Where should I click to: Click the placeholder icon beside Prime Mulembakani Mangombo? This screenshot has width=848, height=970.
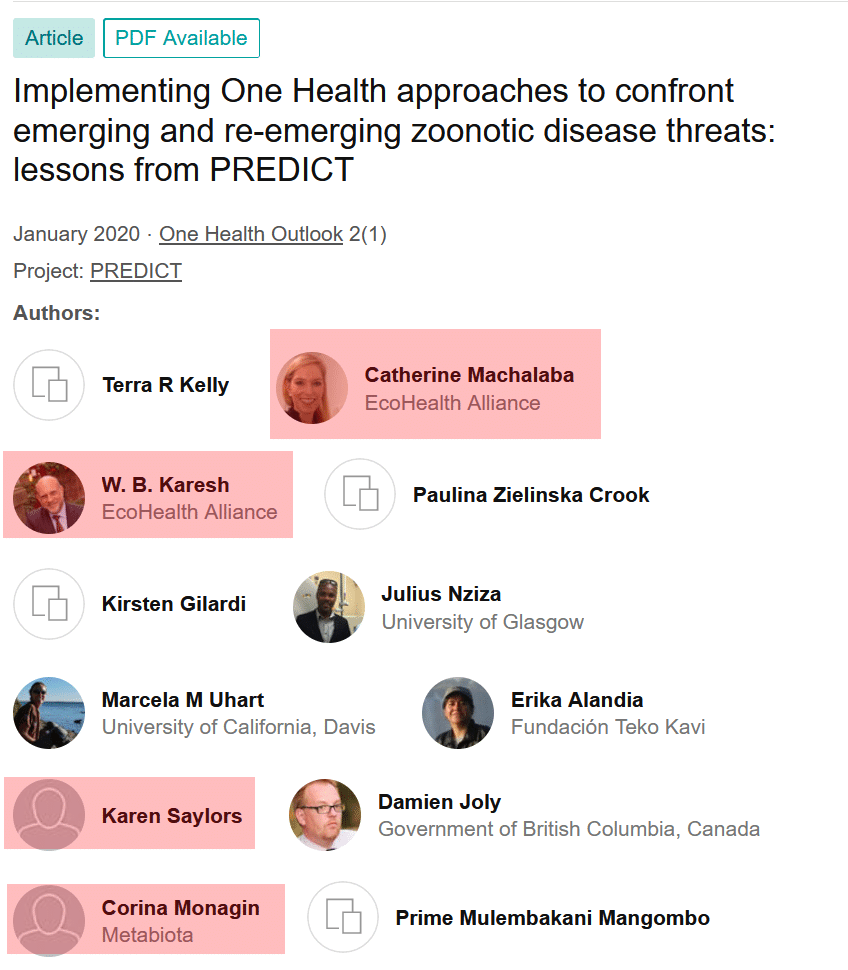(343, 917)
